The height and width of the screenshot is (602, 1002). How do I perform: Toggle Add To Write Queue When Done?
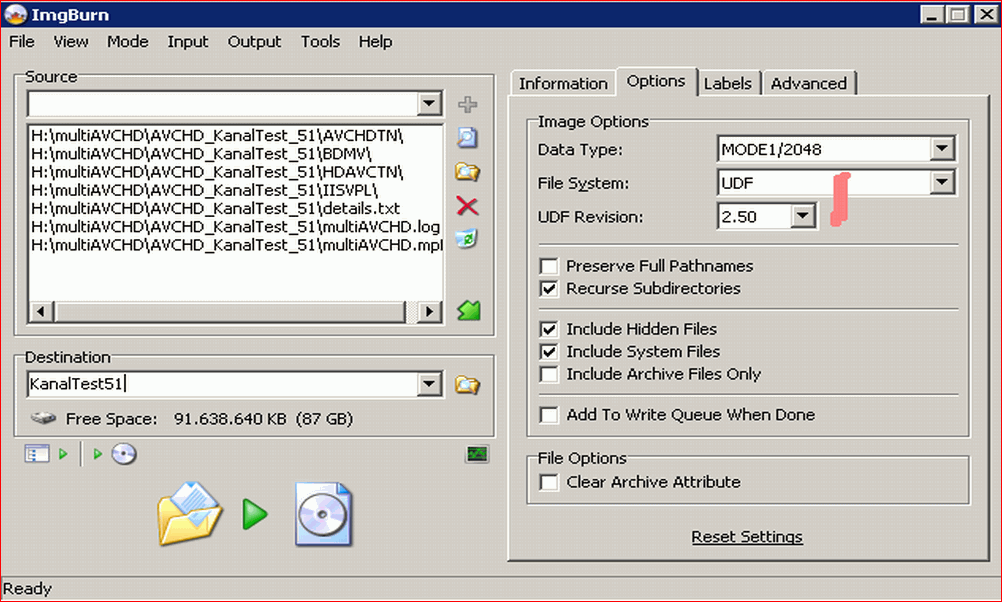pyautogui.click(x=549, y=415)
